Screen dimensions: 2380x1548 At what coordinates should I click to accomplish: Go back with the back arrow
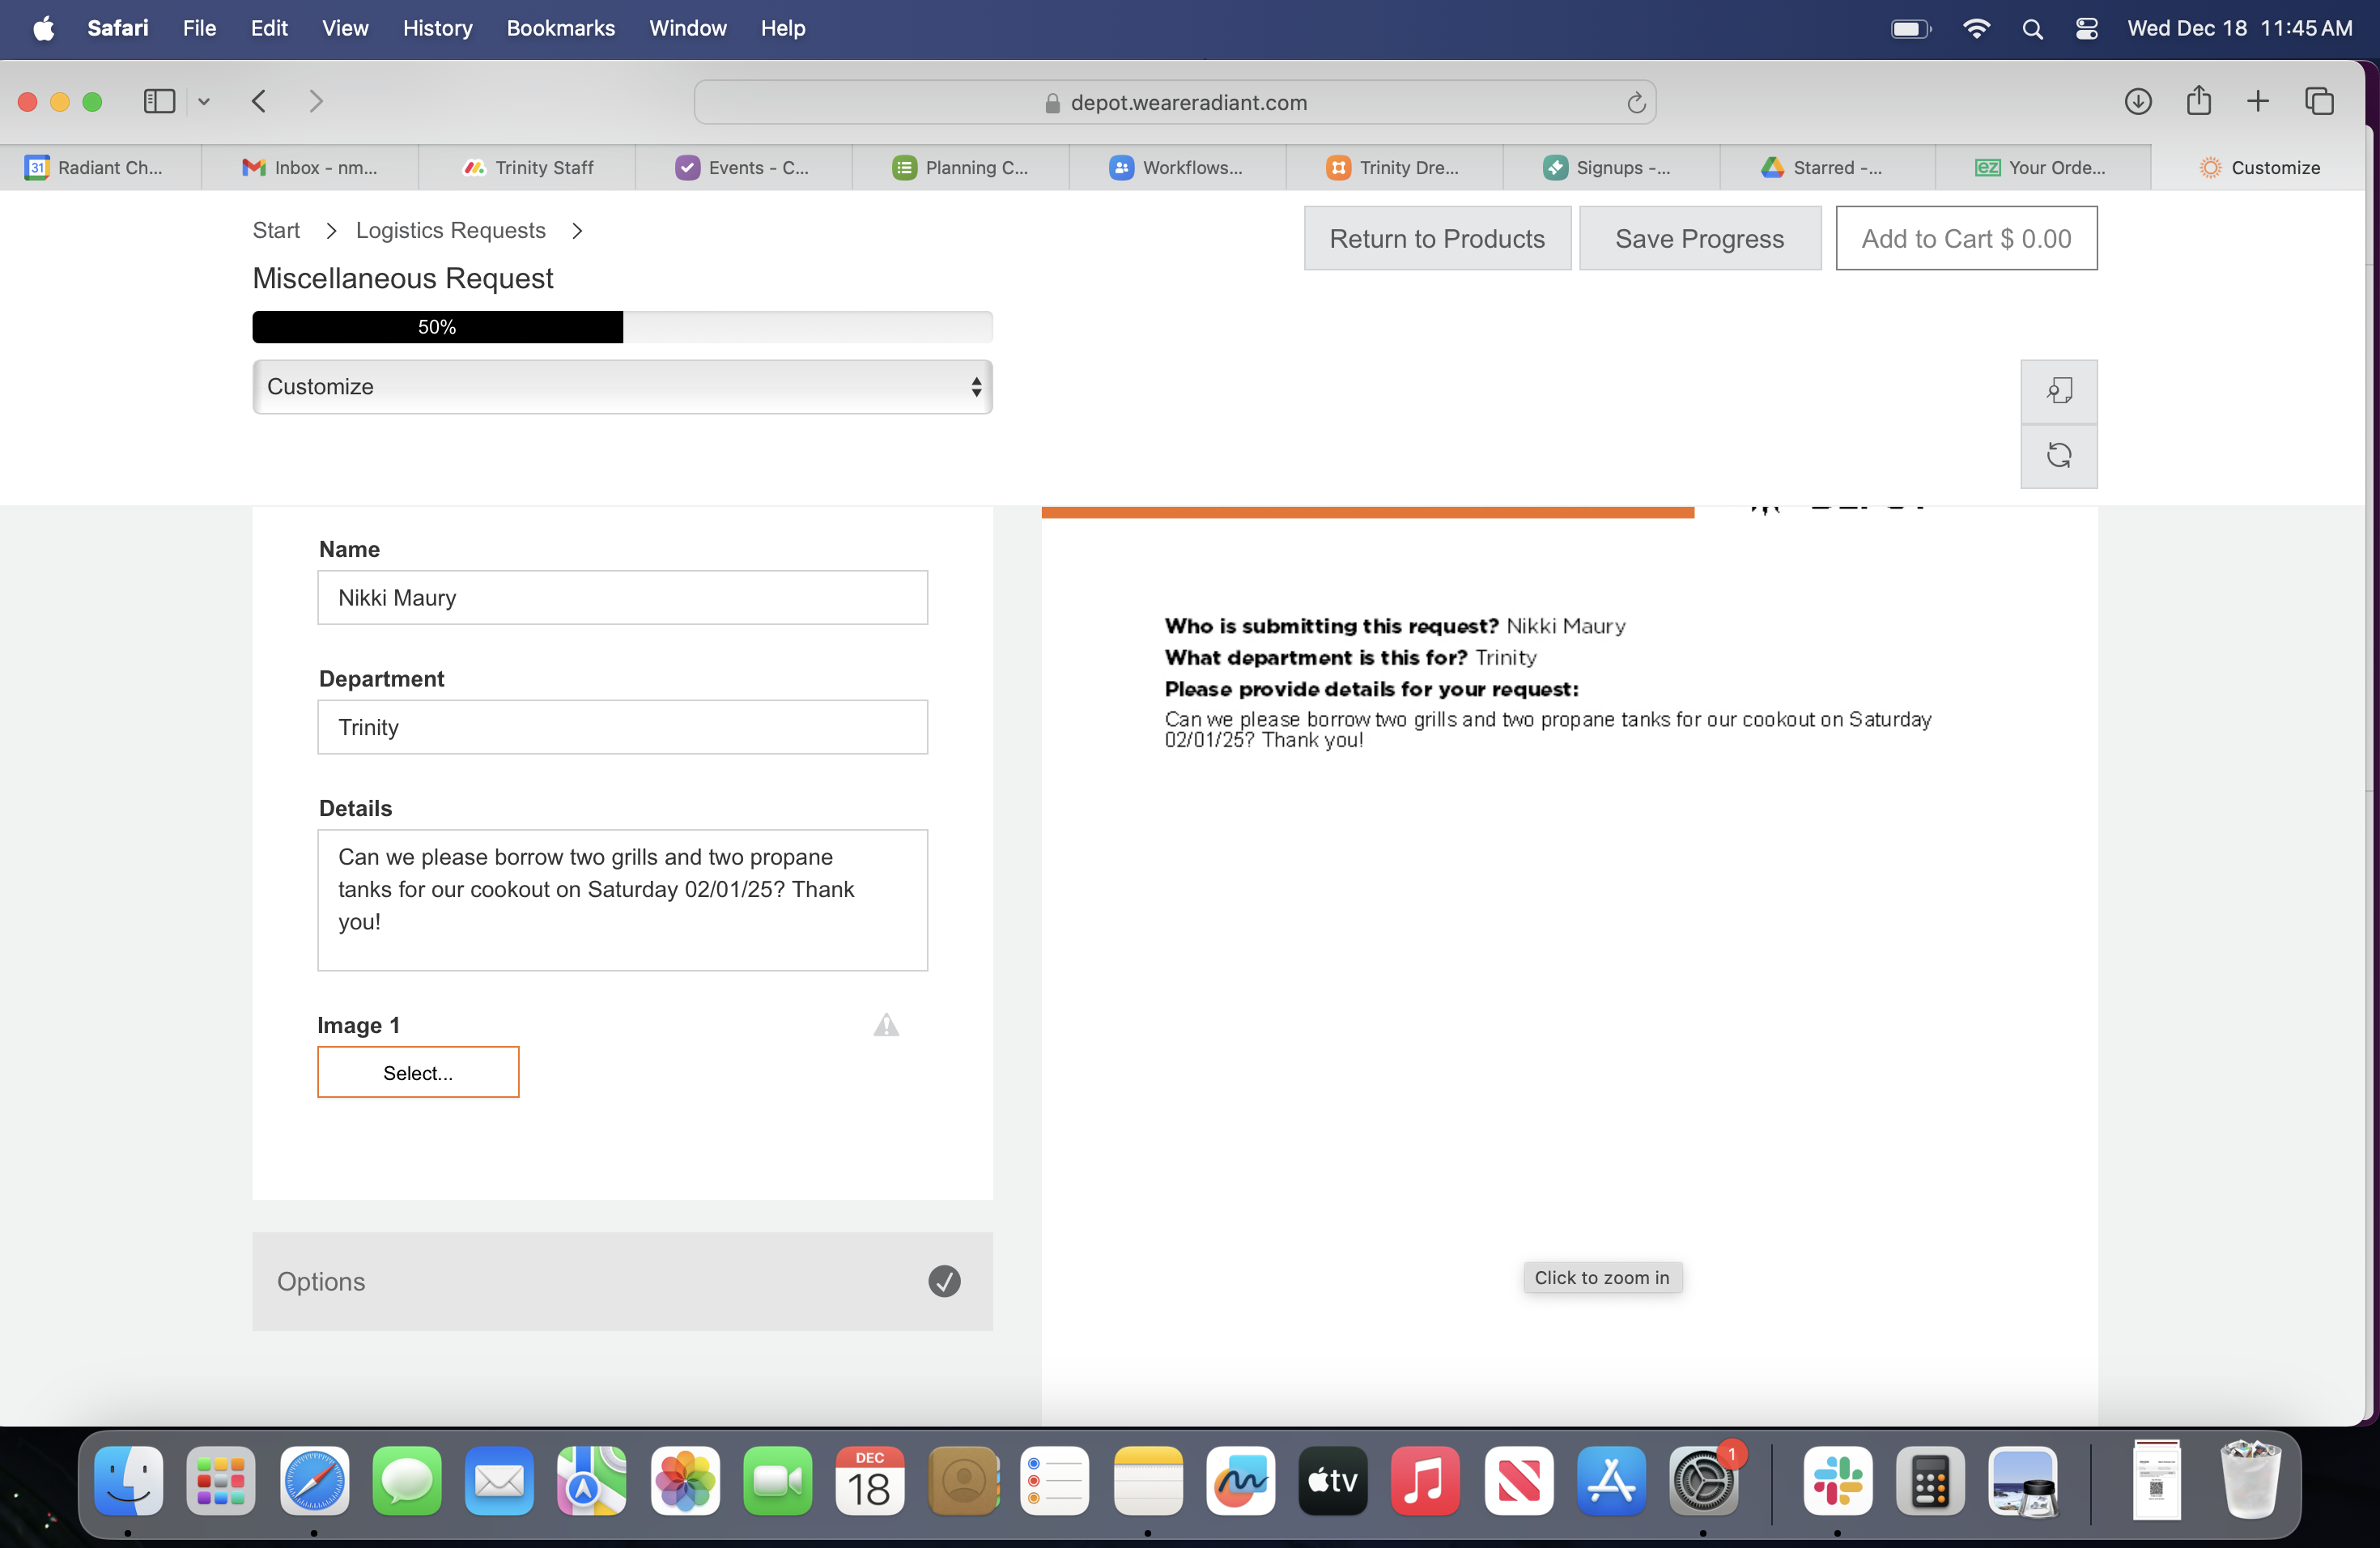pyautogui.click(x=259, y=101)
